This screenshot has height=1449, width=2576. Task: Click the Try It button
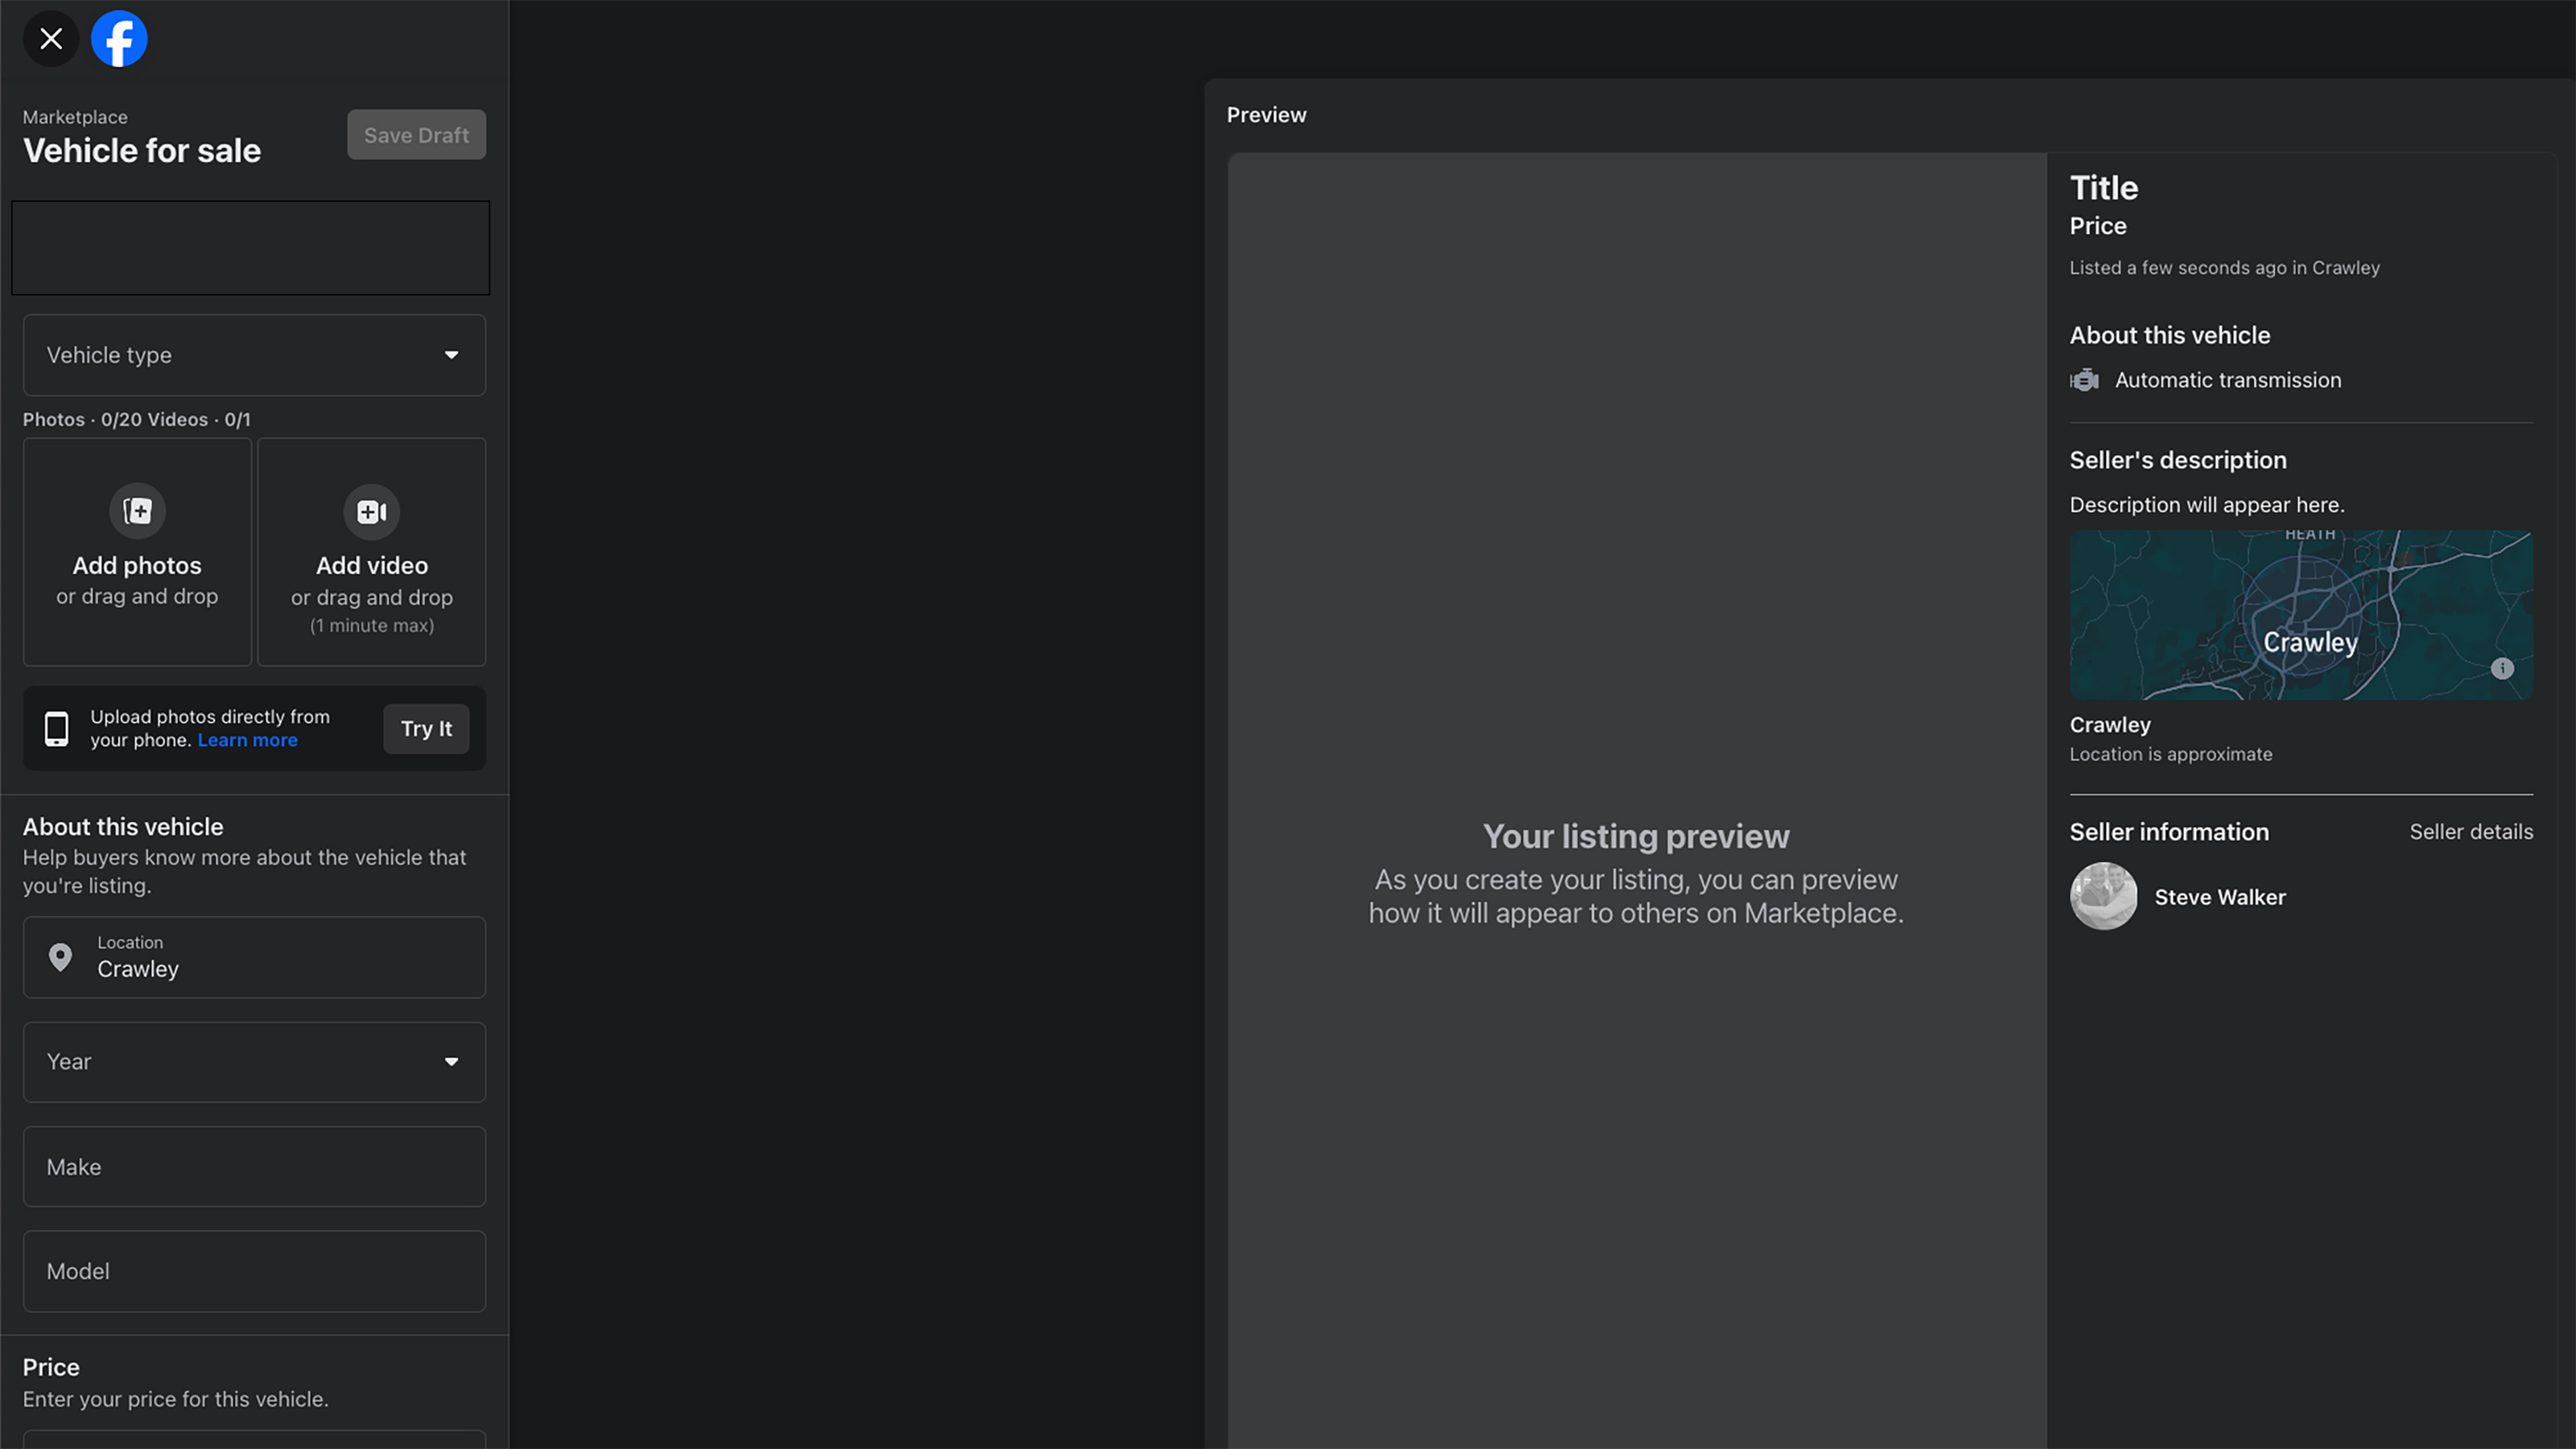point(426,729)
